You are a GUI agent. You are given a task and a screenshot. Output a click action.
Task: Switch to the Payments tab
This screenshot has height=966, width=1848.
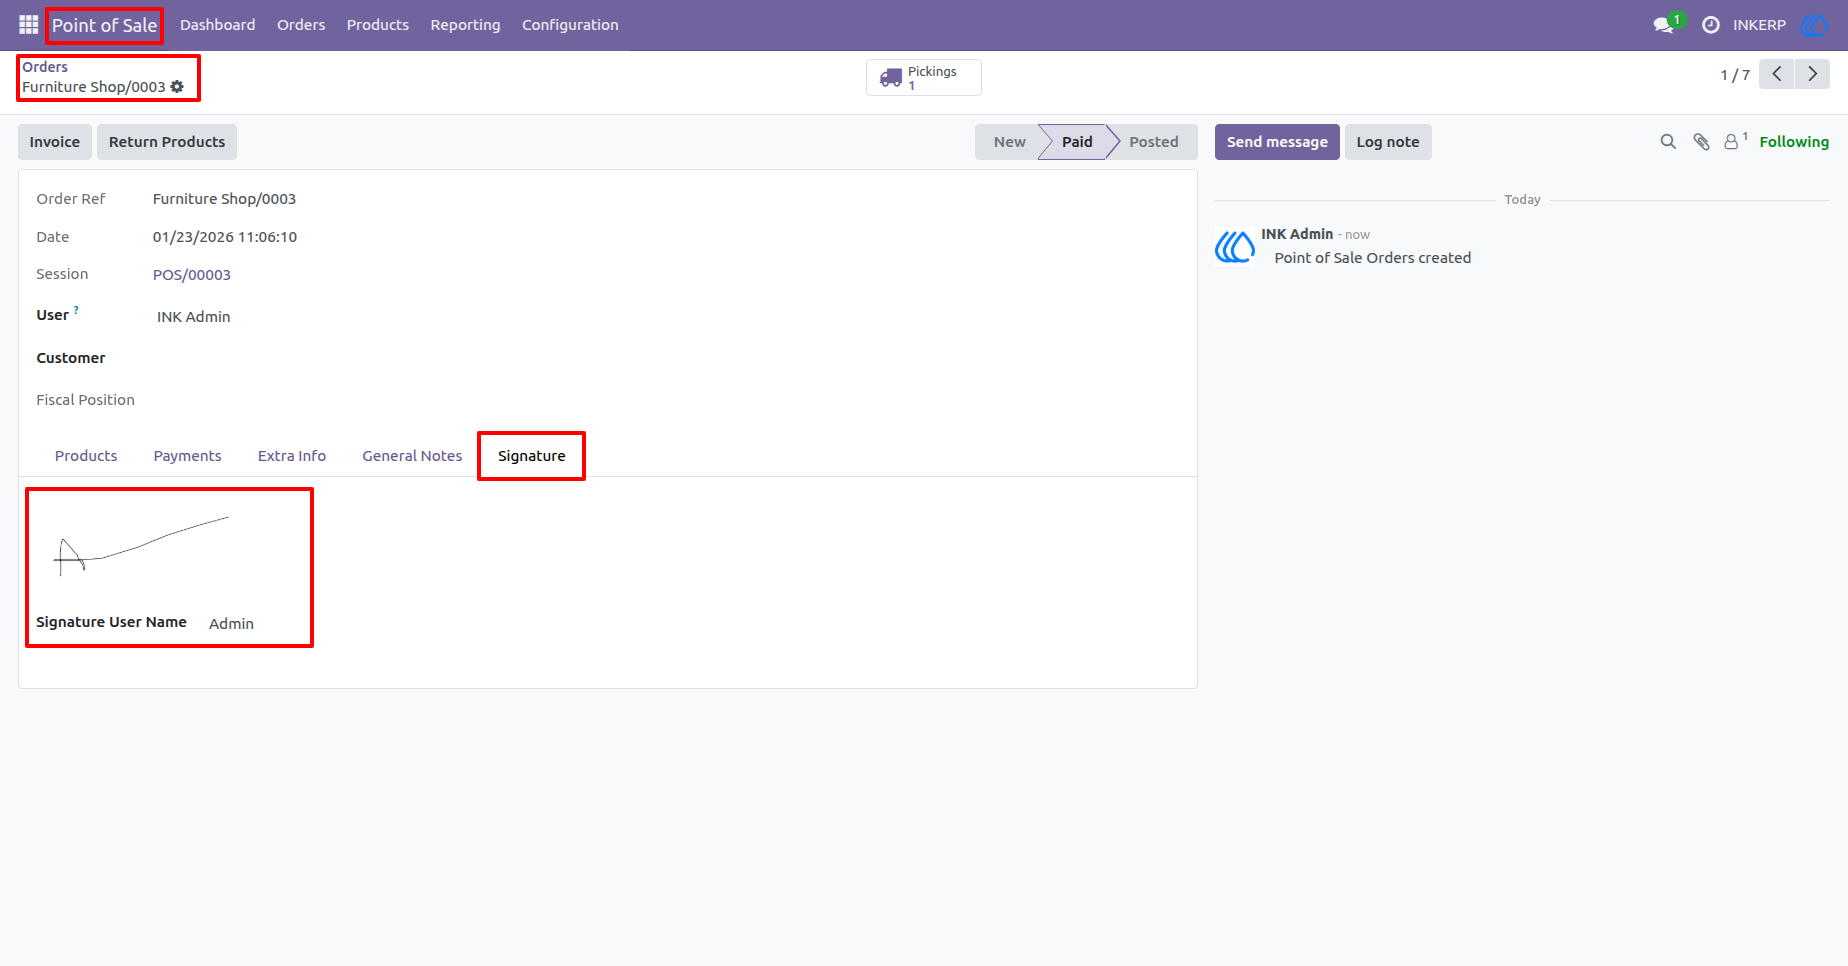click(187, 456)
